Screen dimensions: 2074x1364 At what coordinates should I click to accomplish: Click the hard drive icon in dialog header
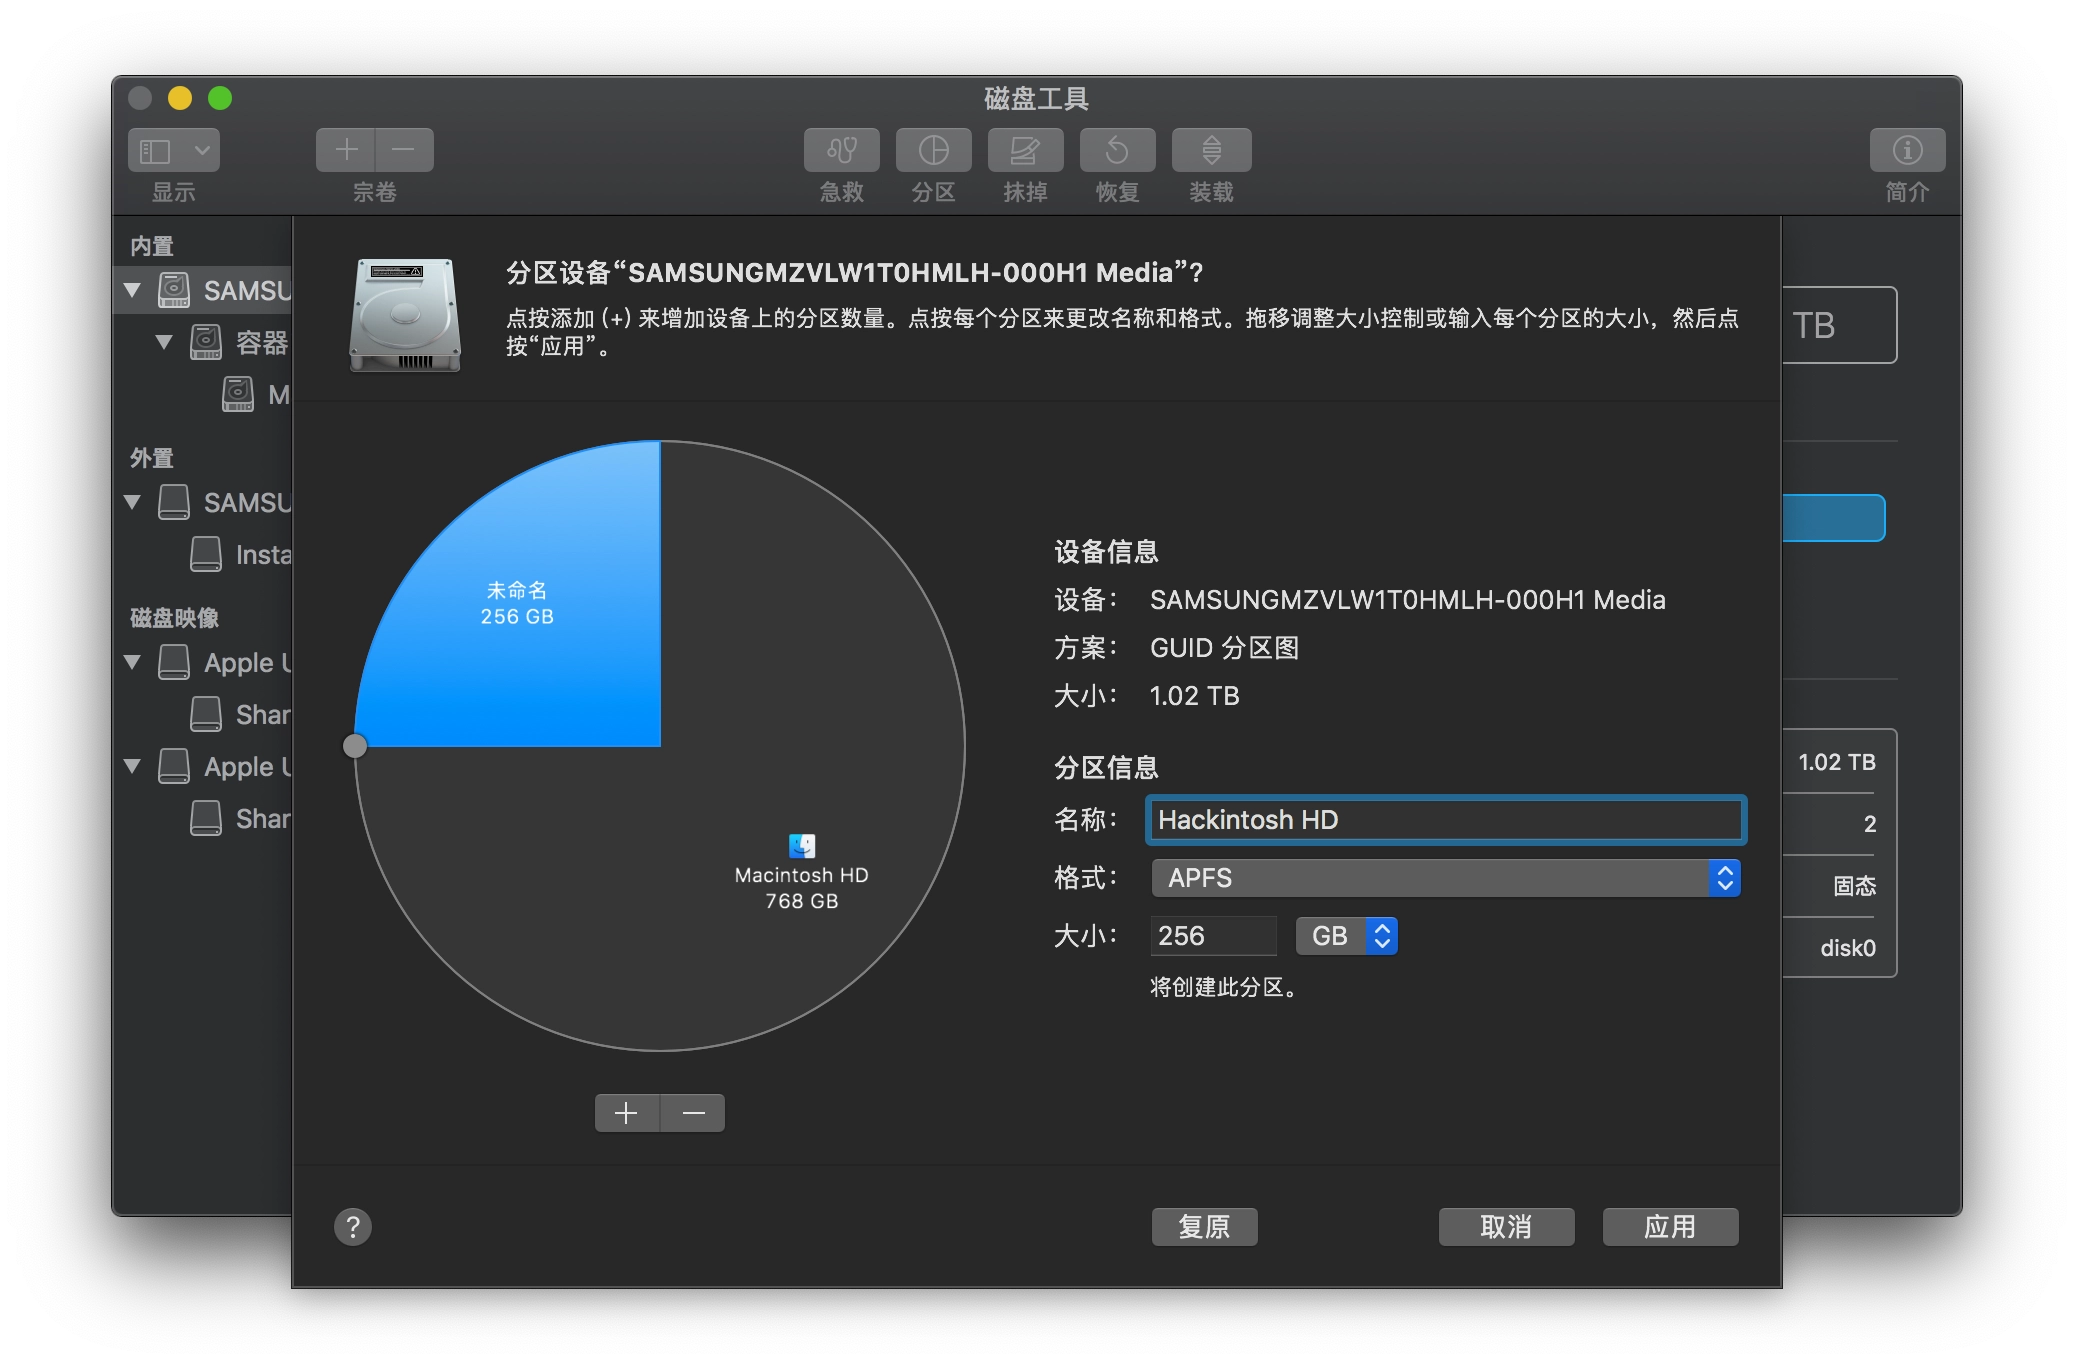point(405,315)
